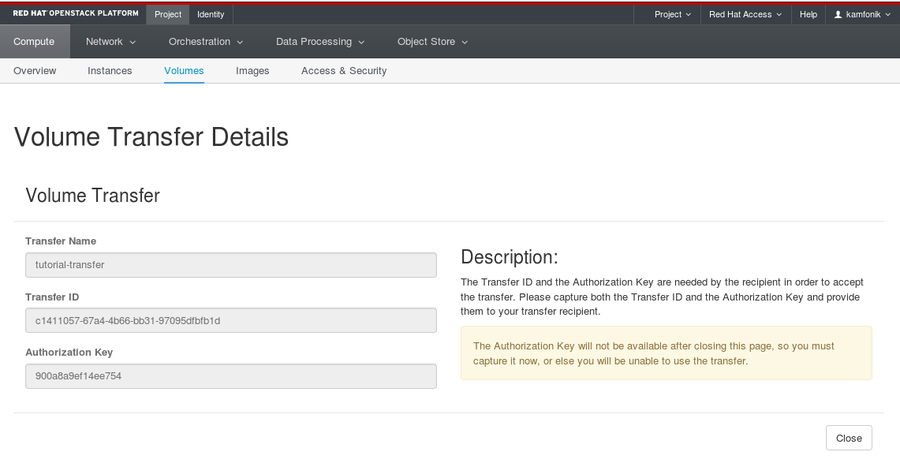This screenshot has width=900, height=463.
Task: Close the Volume Transfer Details page
Action: click(x=849, y=438)
